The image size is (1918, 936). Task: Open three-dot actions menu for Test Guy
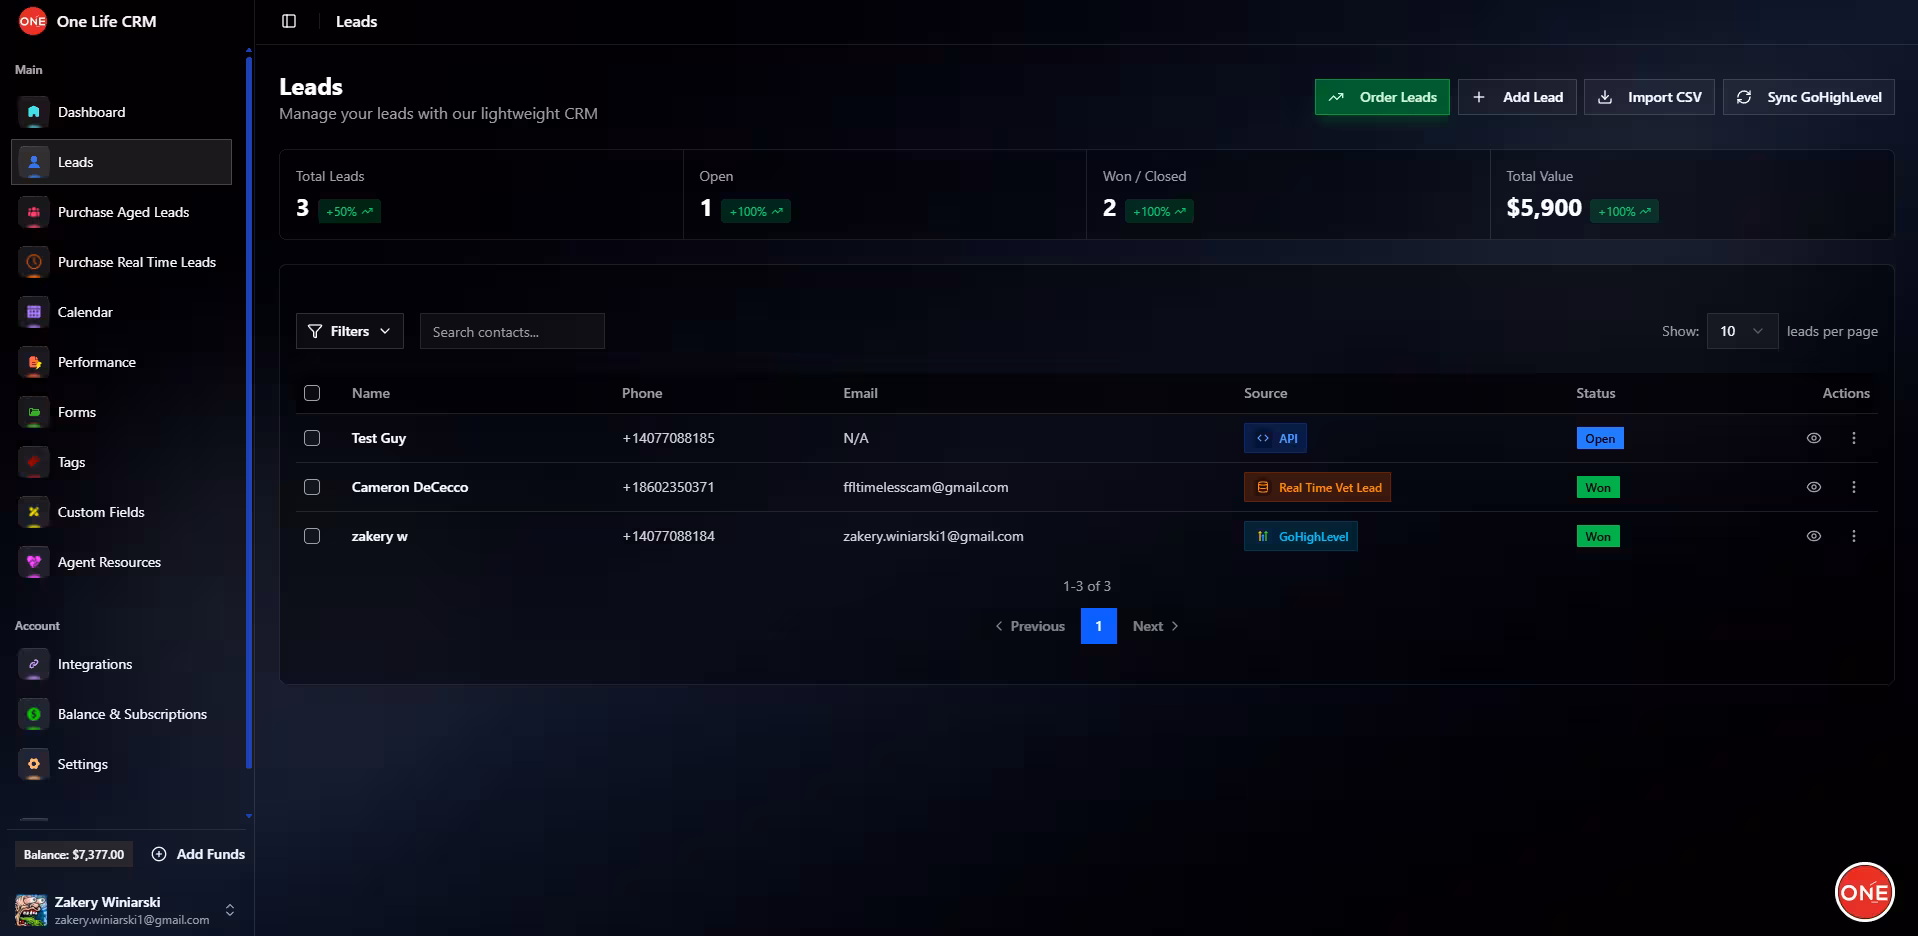pyautogui.click(x=1853, y=438)
